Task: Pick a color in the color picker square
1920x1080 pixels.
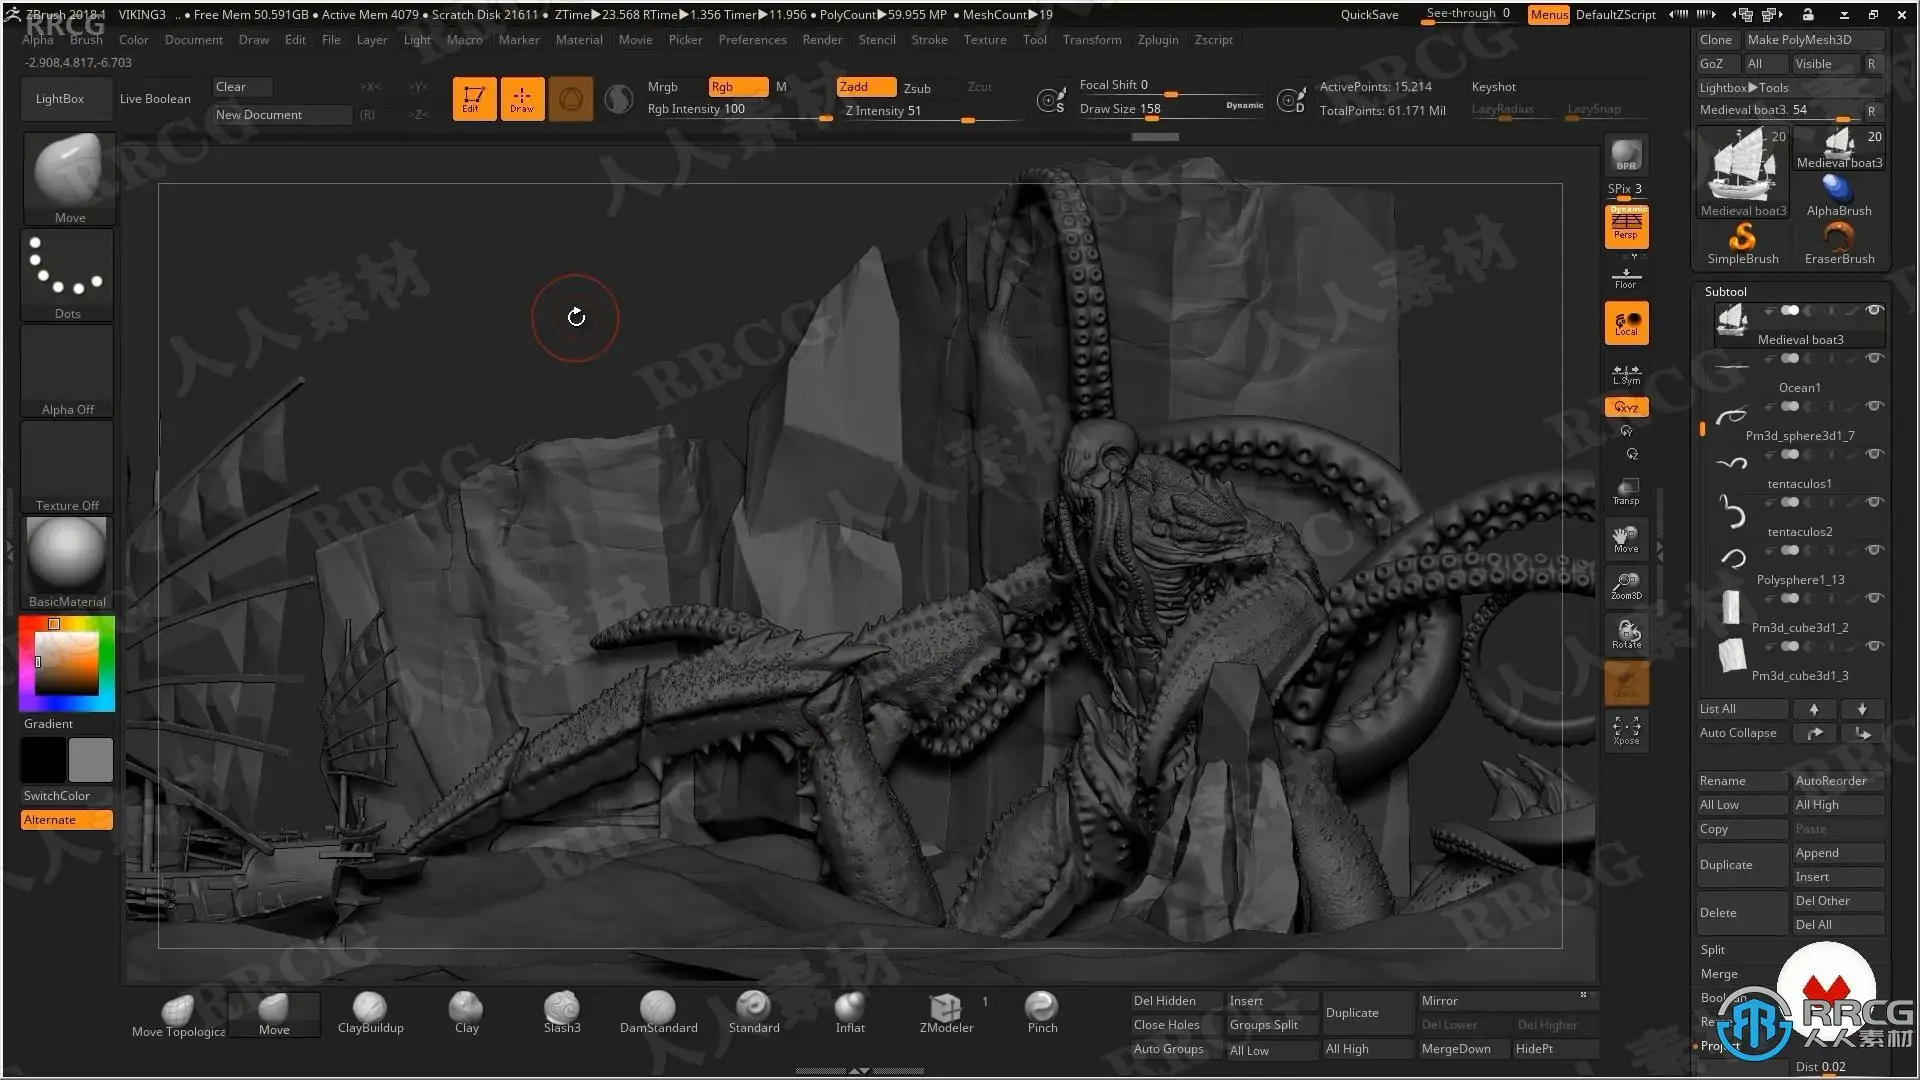Action: [x=67, y=663]
